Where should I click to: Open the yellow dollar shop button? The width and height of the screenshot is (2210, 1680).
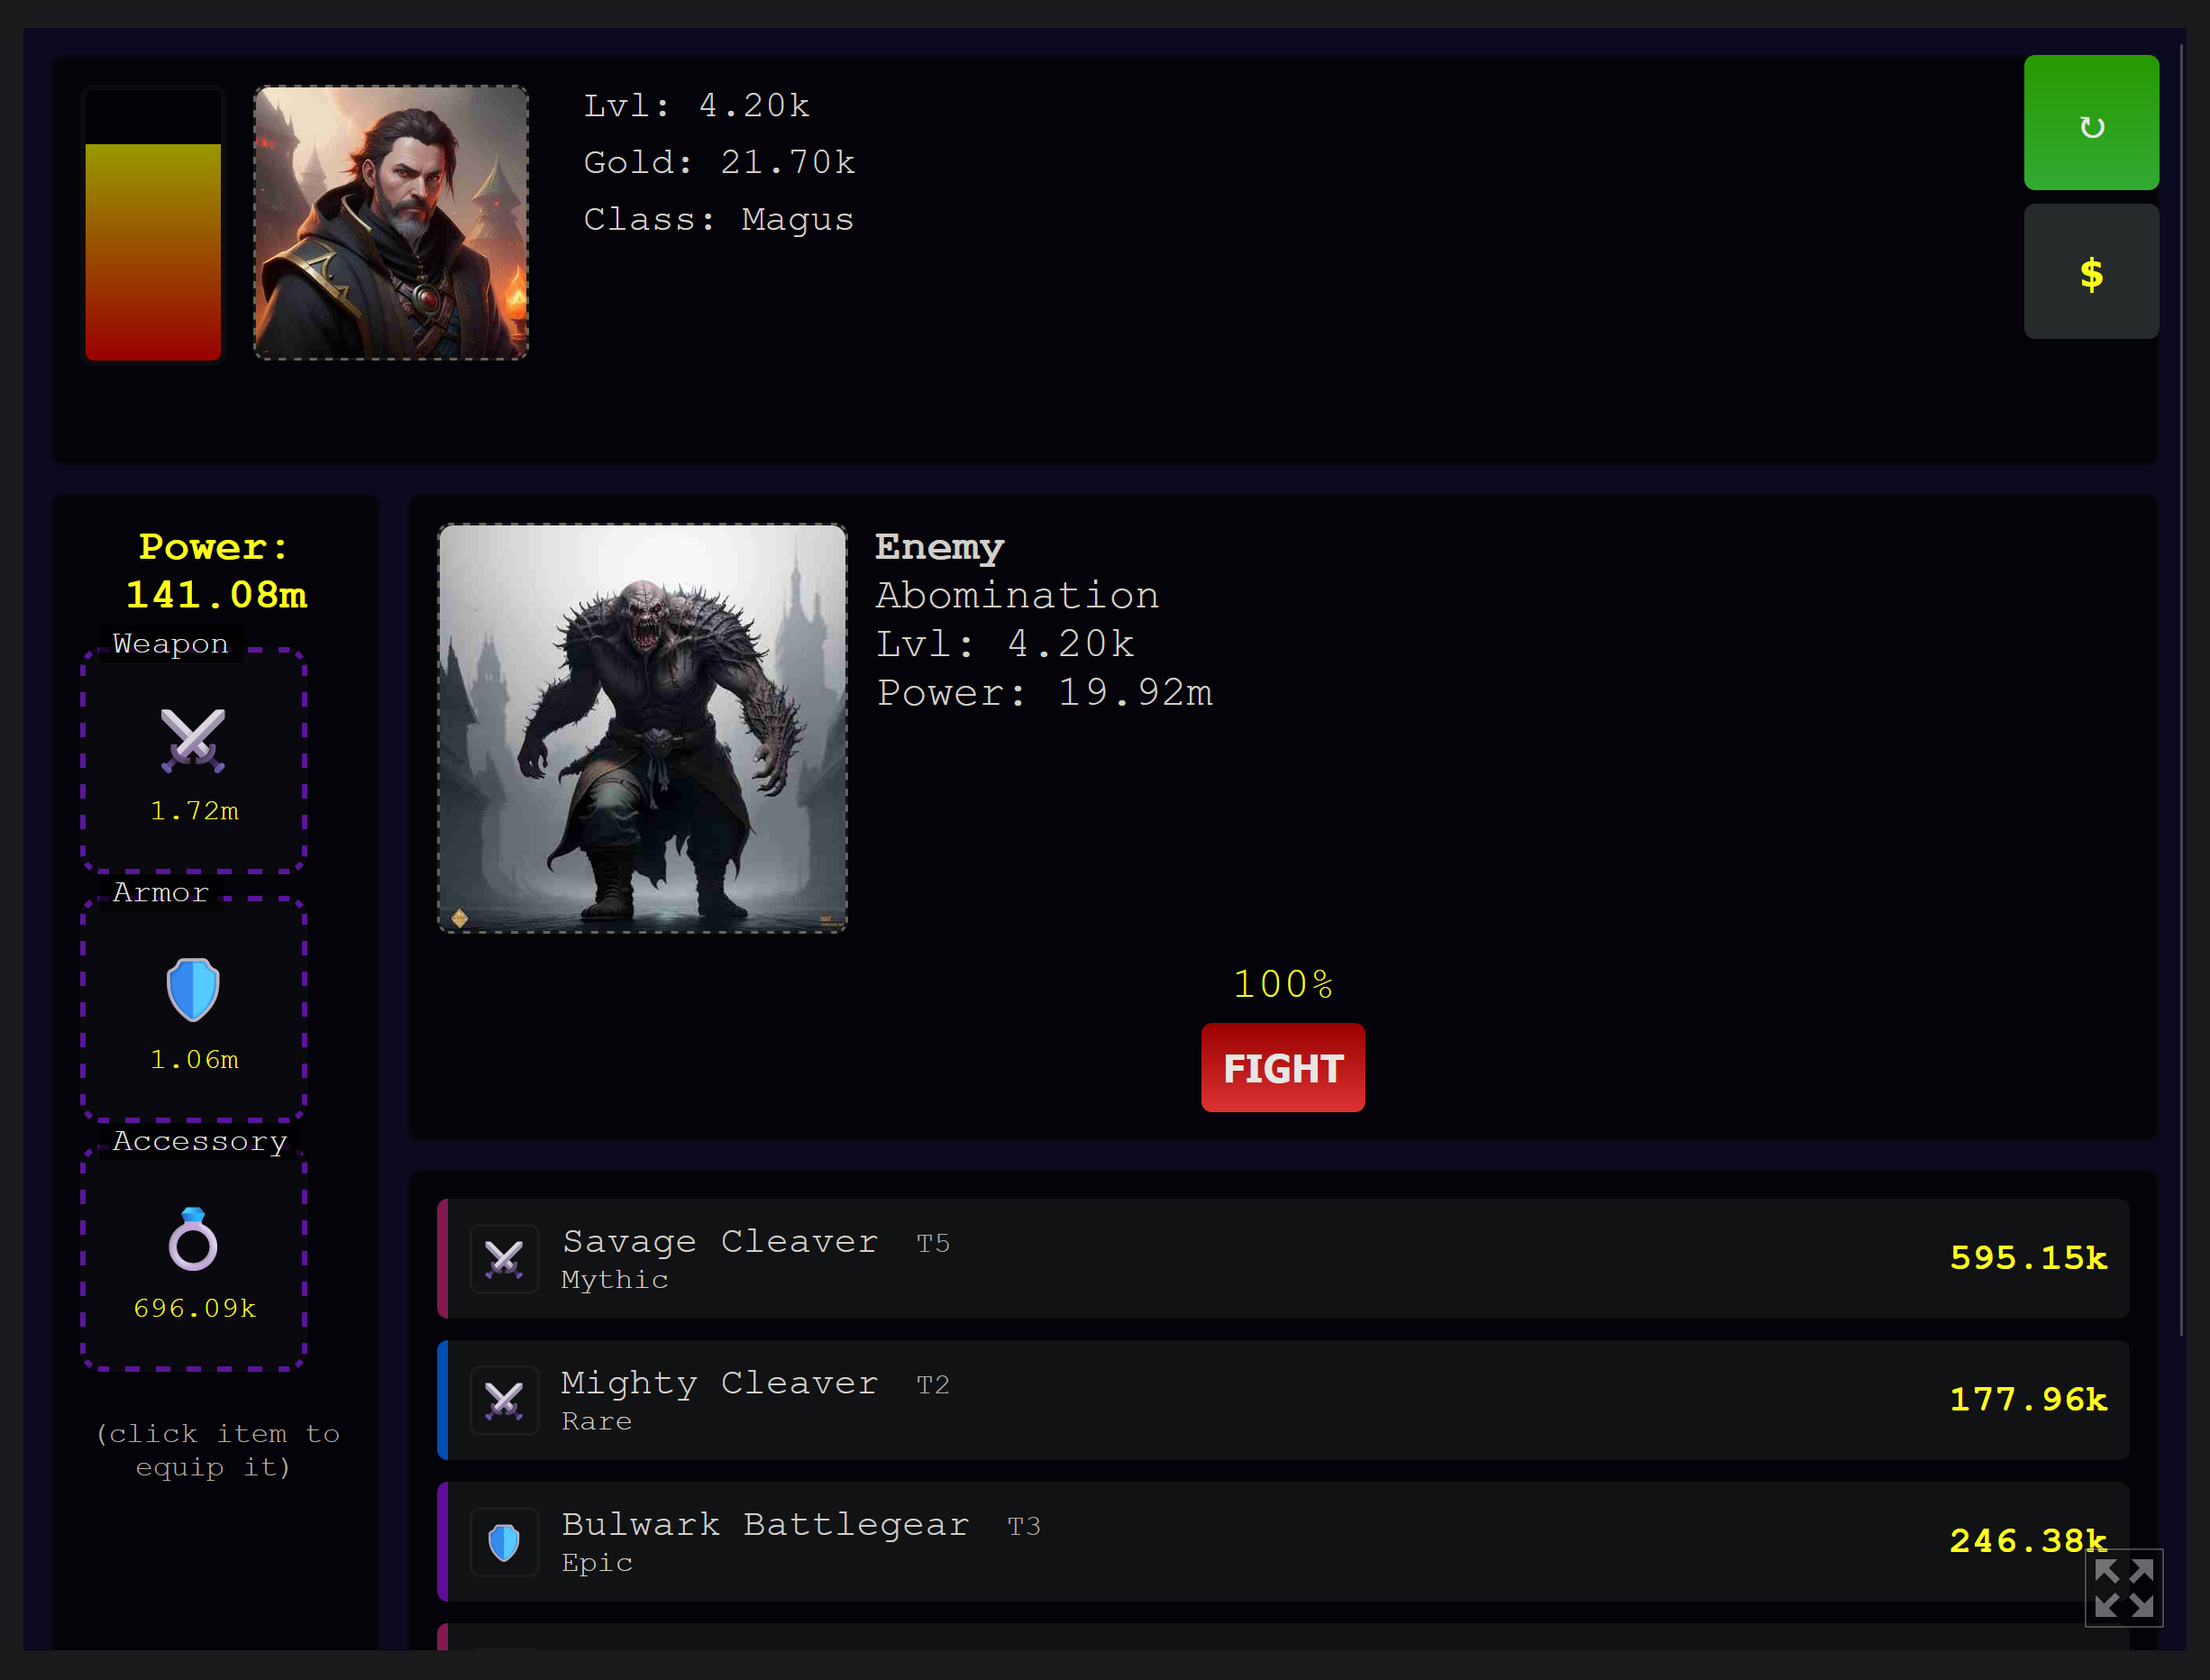[x=2090, y=272]
